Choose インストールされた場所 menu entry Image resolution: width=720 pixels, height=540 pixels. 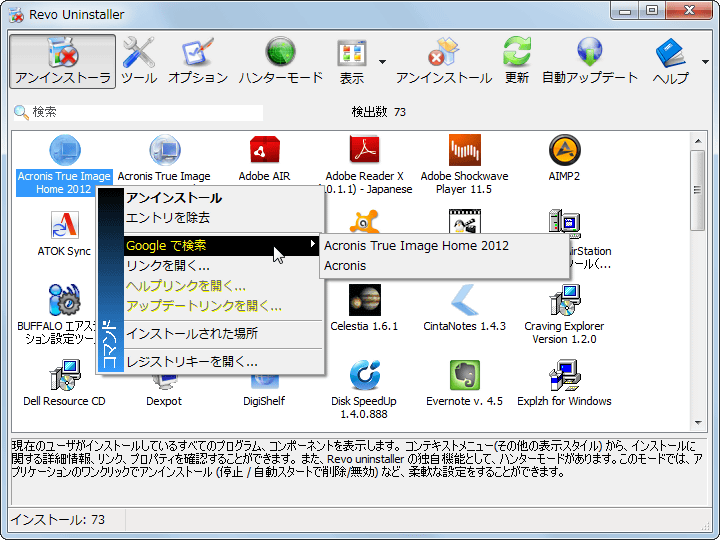click(223, 333)
